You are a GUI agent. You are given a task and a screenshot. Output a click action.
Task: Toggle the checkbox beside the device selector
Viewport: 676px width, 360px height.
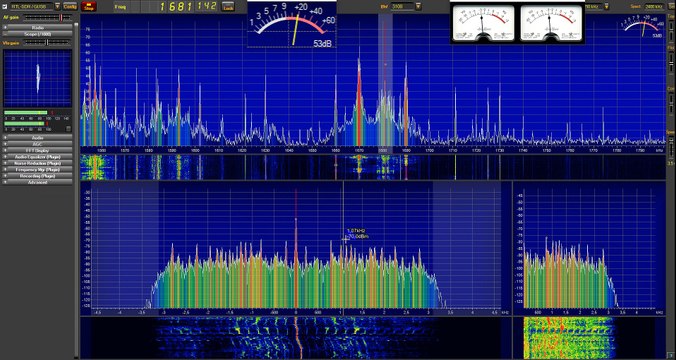click(x=5, y=6)
